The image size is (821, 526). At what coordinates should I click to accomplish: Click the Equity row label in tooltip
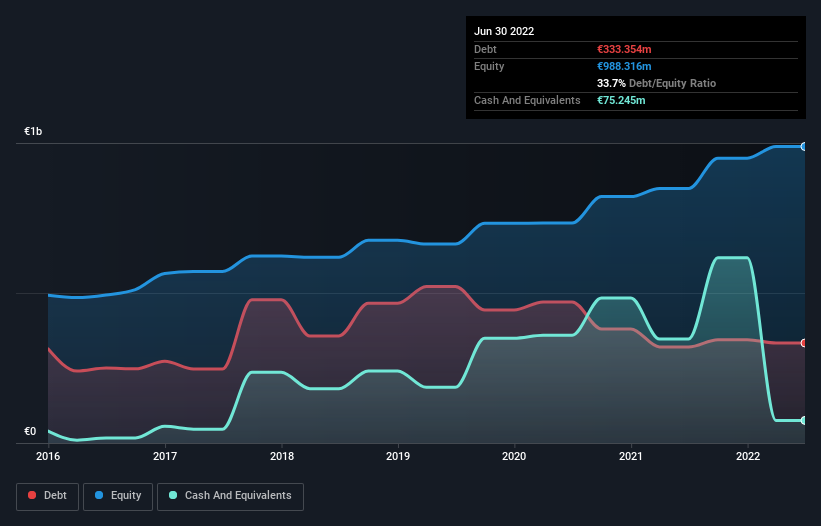(x=489, y=66)
